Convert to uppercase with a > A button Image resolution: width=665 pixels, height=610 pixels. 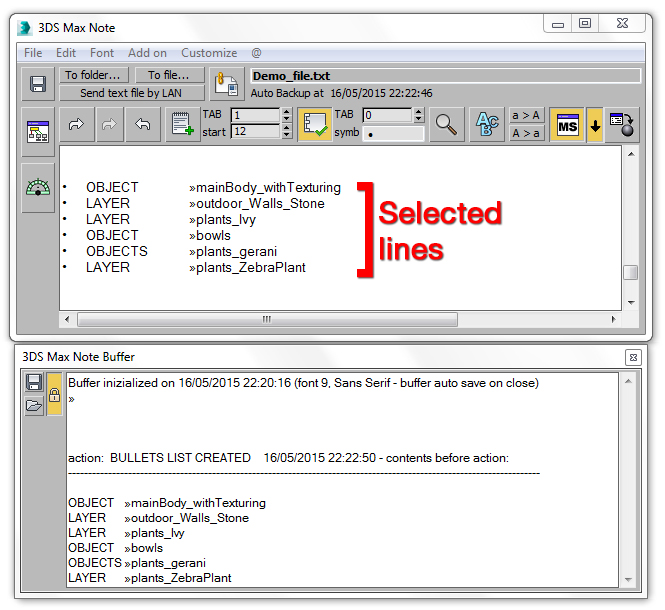click(526, 115)
